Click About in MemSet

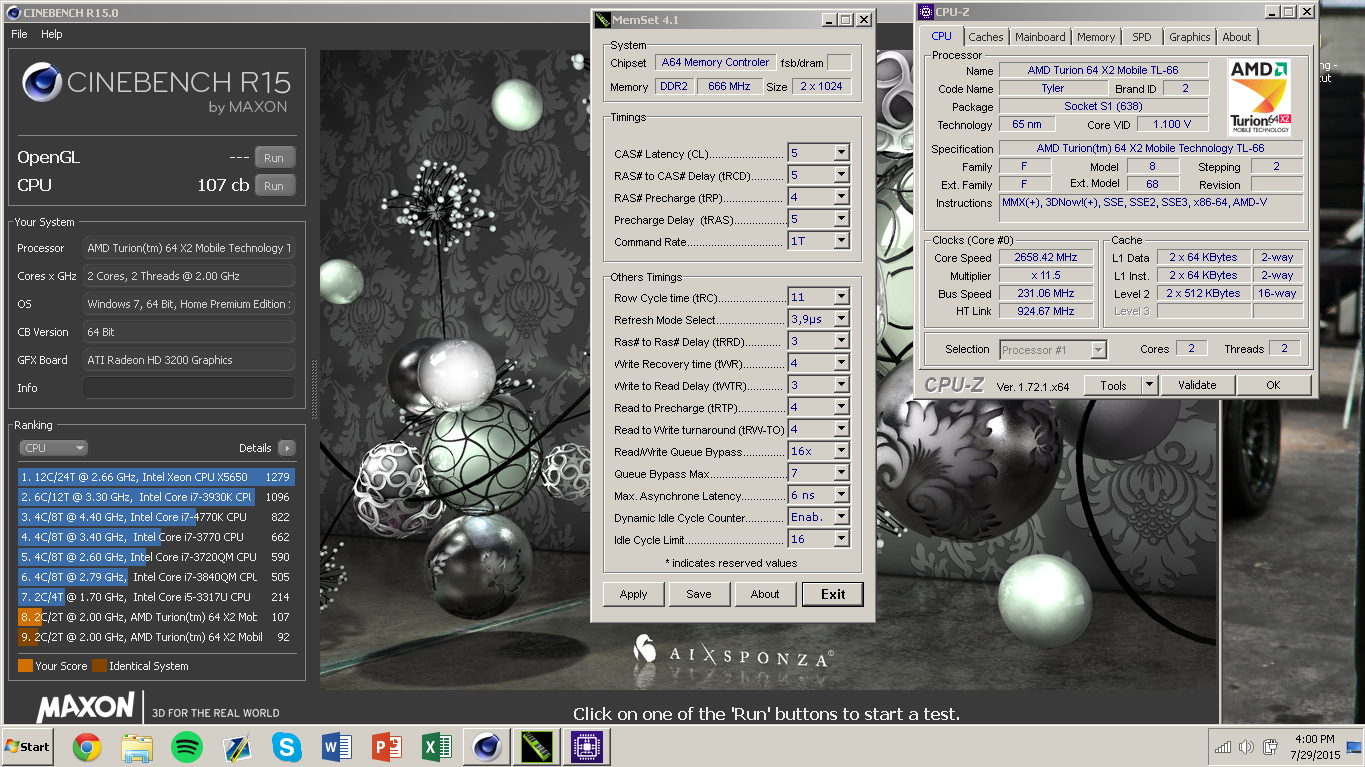coord(765,594)
